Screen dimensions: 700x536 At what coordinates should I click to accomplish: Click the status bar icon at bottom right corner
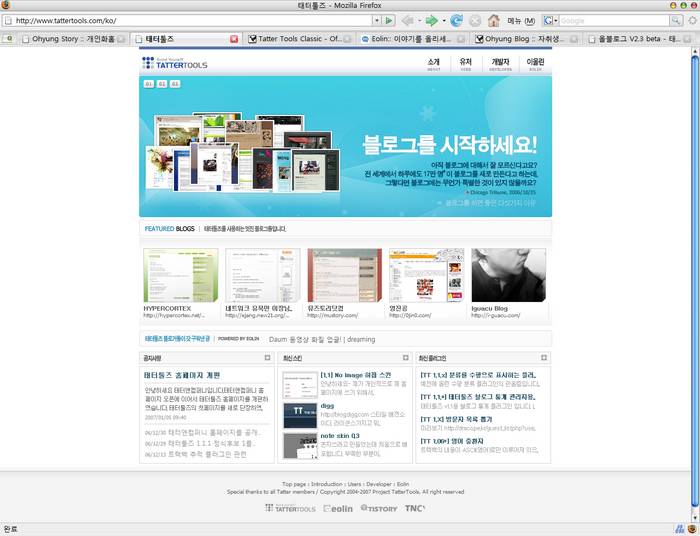click(x=692, y=530)
